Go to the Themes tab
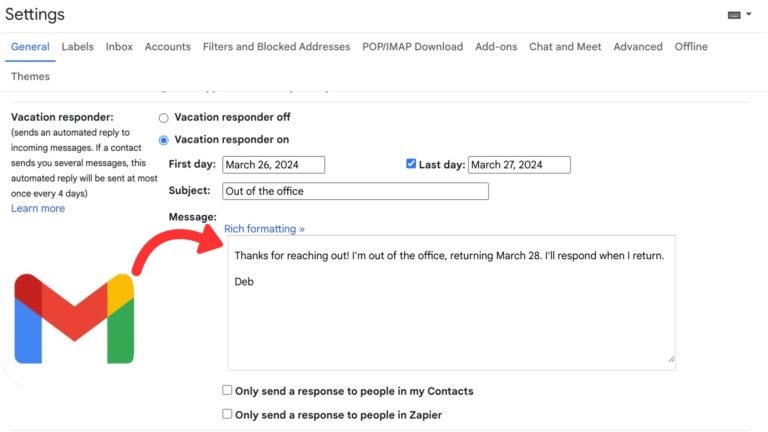Image resolution: width=768 pixels, height=432 pixels. pos(30,77)
